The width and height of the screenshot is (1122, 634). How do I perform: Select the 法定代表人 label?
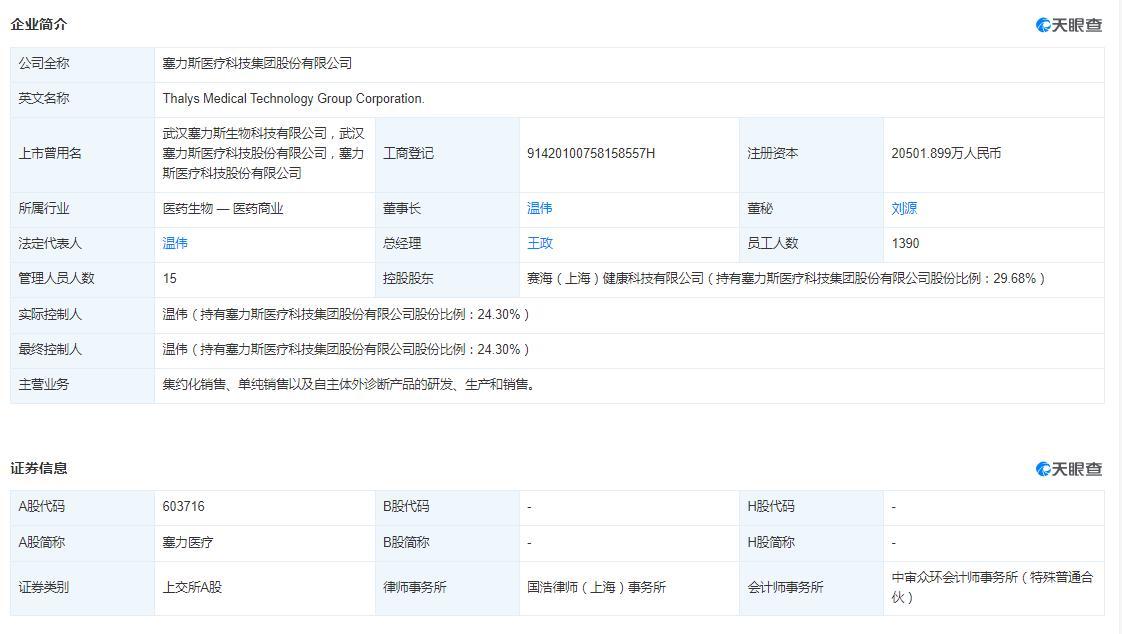(50, 243)
